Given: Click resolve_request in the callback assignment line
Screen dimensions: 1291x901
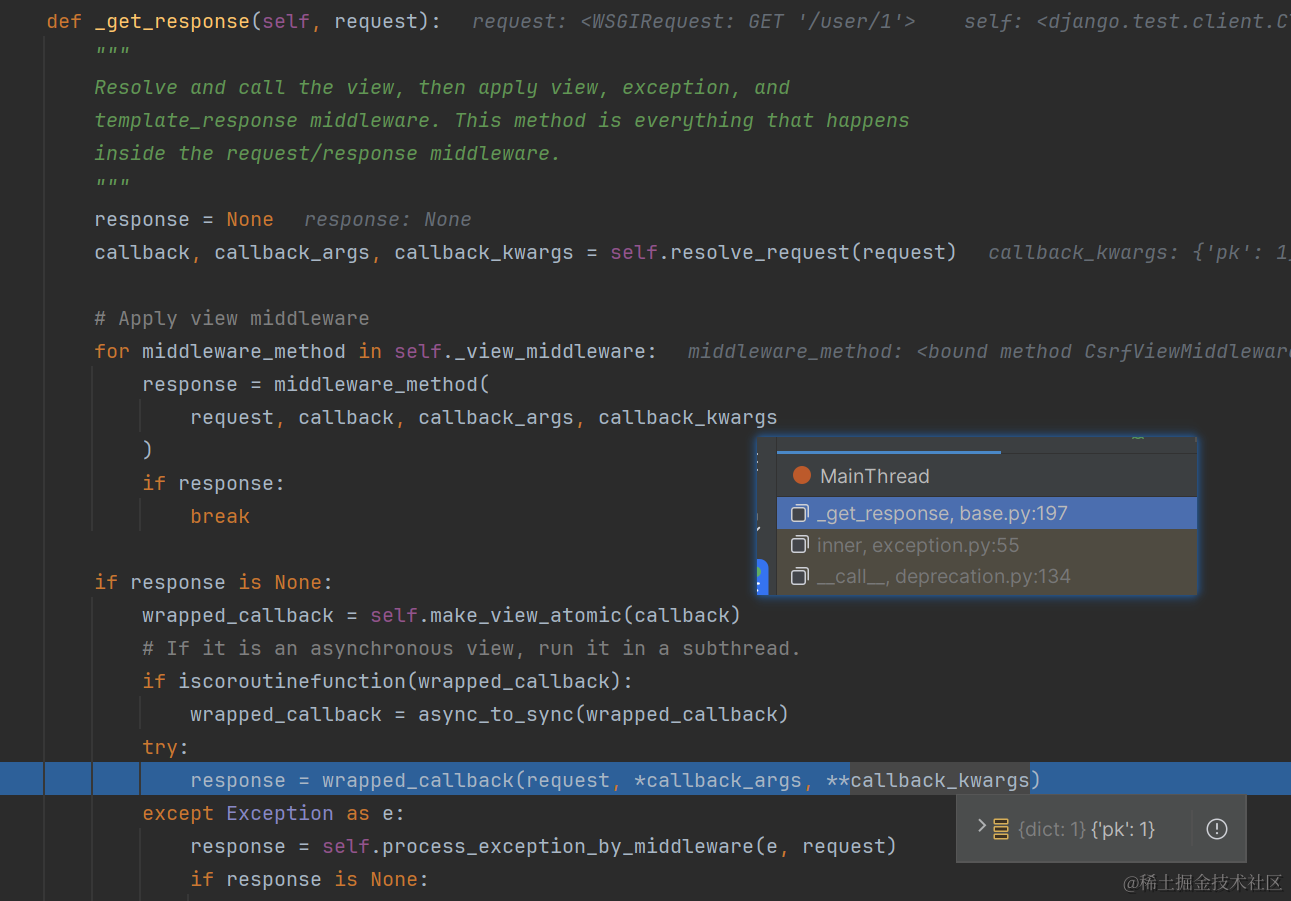Looking at the screenshot, I should pyautogui.click(x=758, y=252).
